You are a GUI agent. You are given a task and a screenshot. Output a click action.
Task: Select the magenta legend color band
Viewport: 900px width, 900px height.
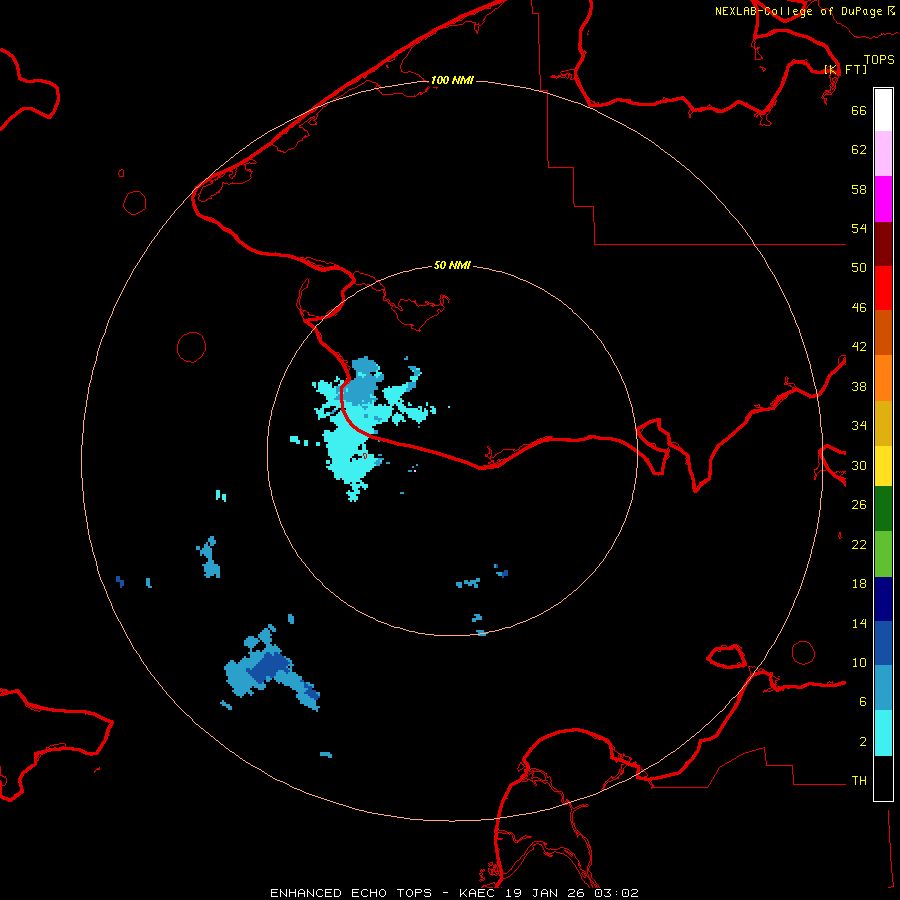883,199
